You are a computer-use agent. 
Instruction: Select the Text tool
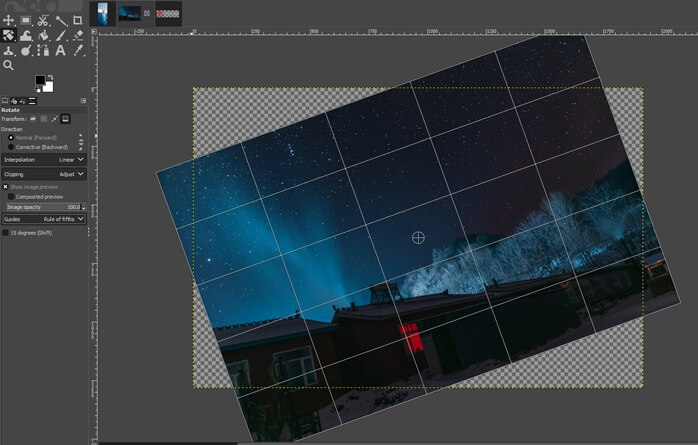point(61,51)
